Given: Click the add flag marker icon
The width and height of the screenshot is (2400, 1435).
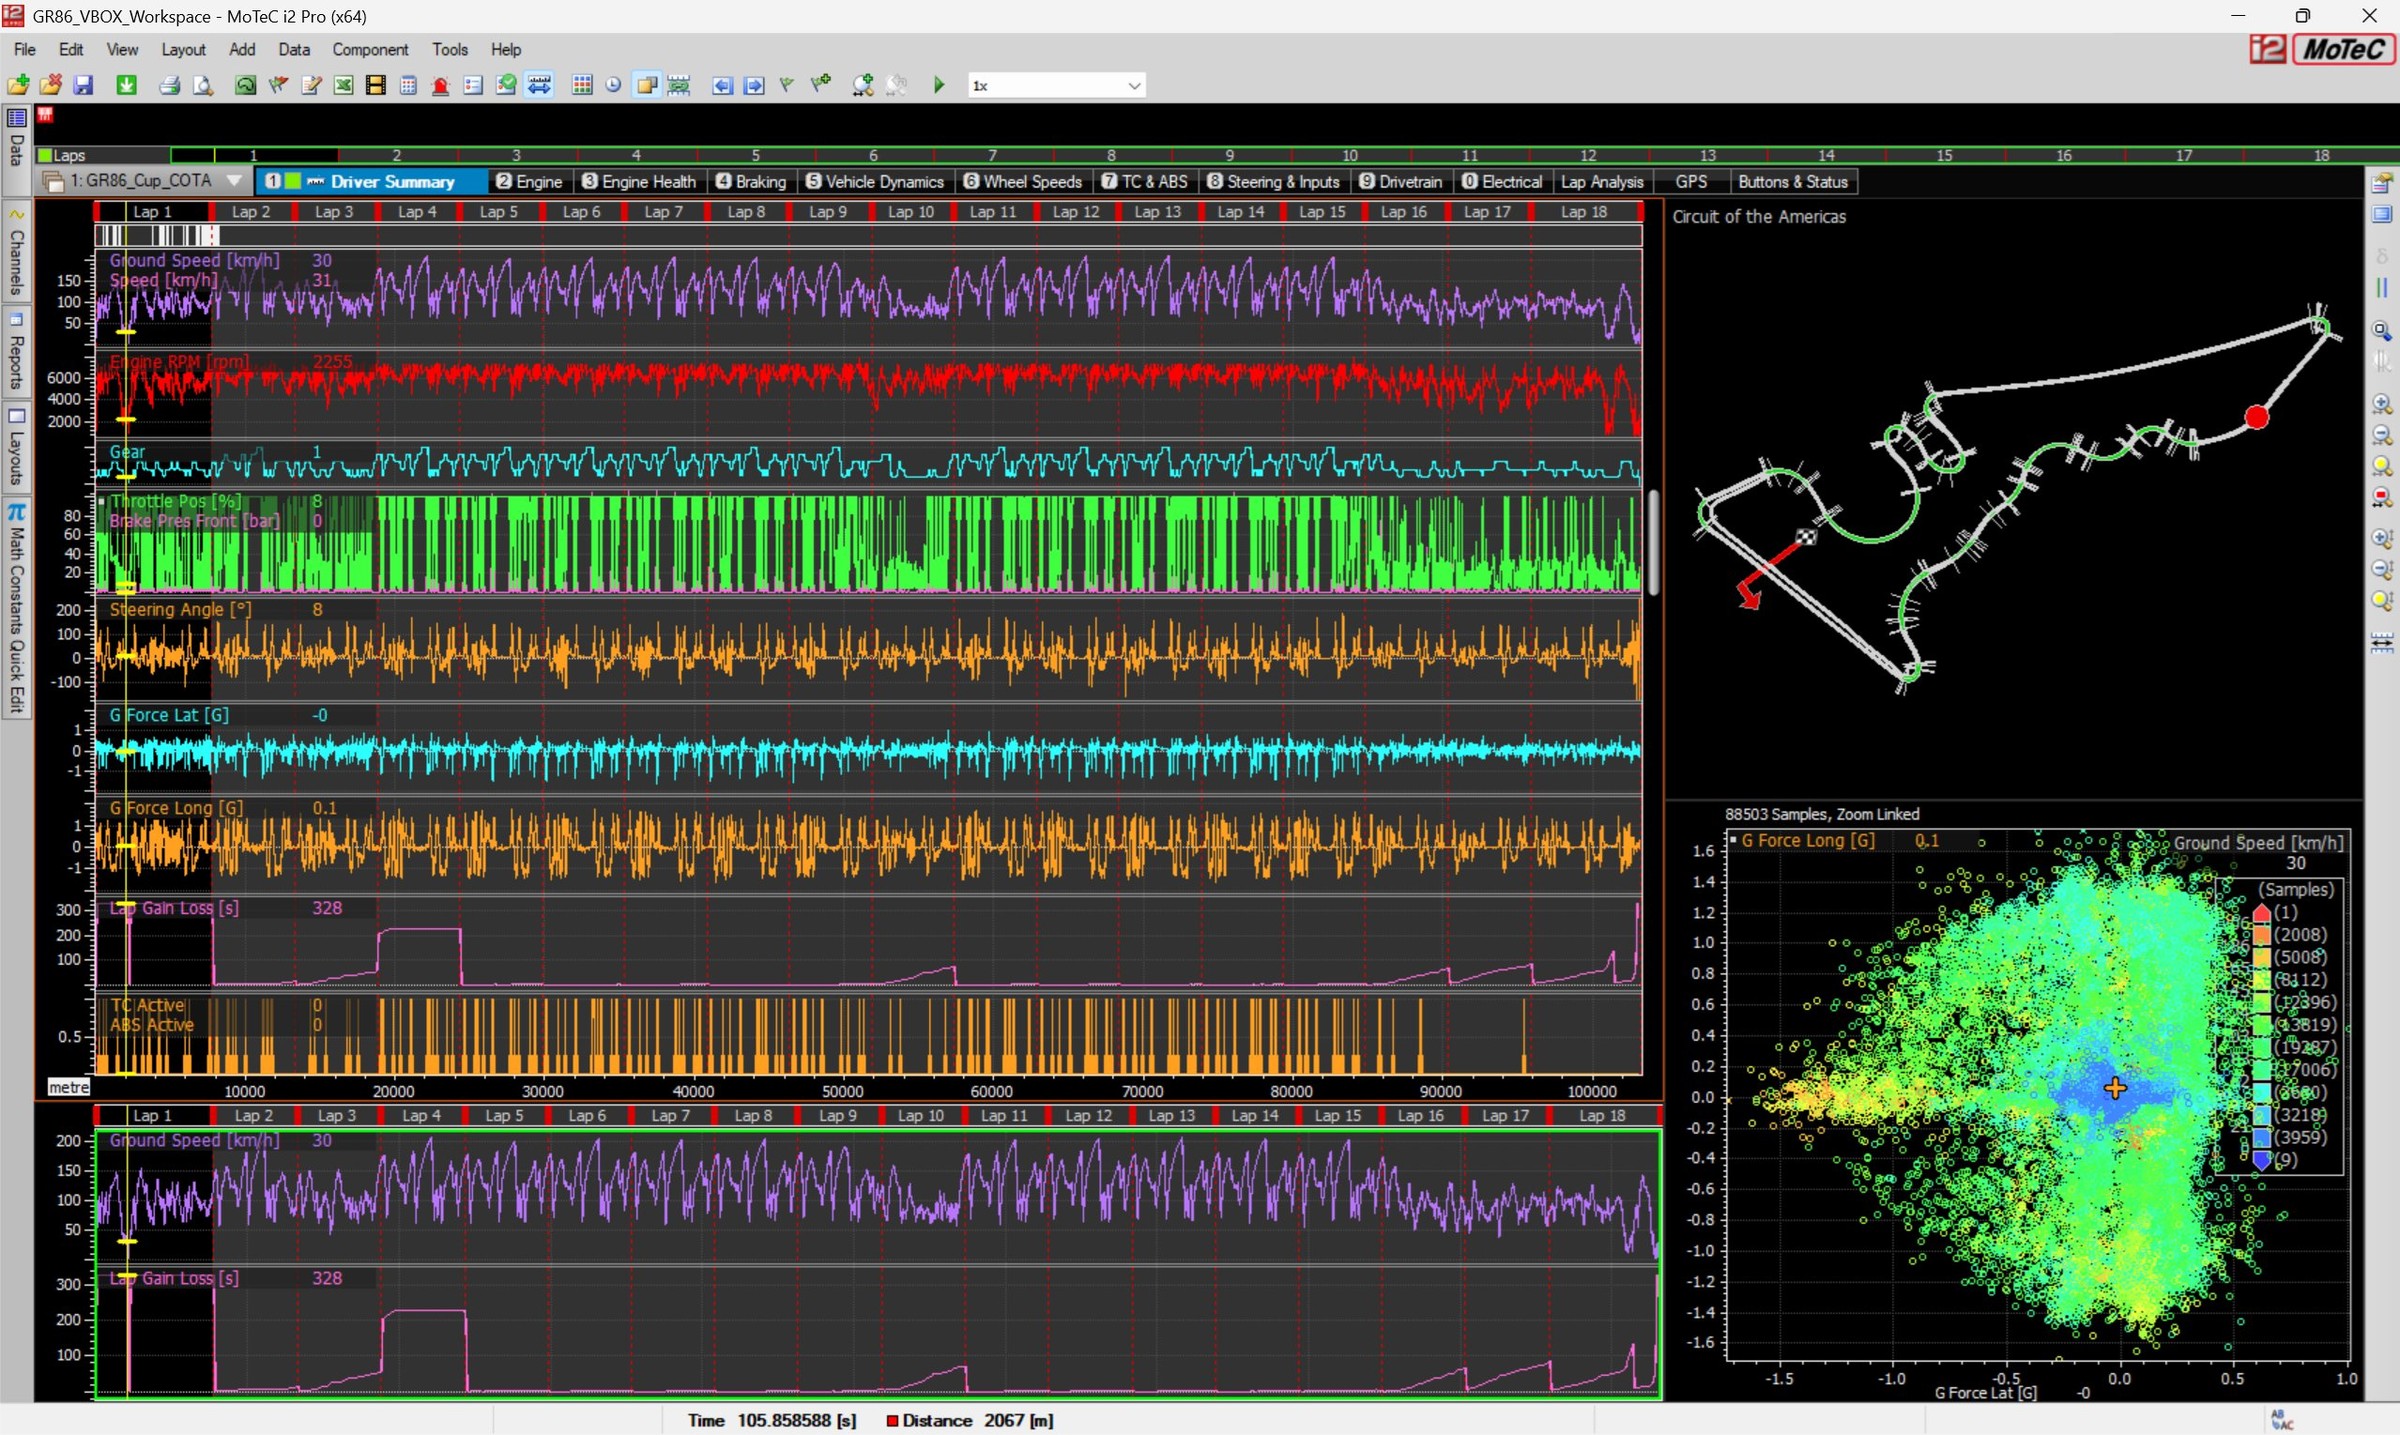Looking at the screenshot, I should pyautogui.click(x=821, y=85).
